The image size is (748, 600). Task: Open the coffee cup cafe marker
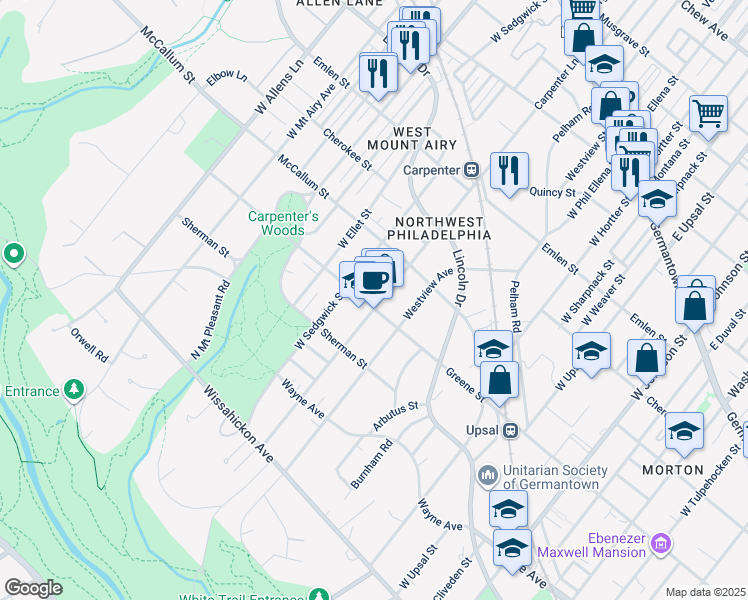374,281
